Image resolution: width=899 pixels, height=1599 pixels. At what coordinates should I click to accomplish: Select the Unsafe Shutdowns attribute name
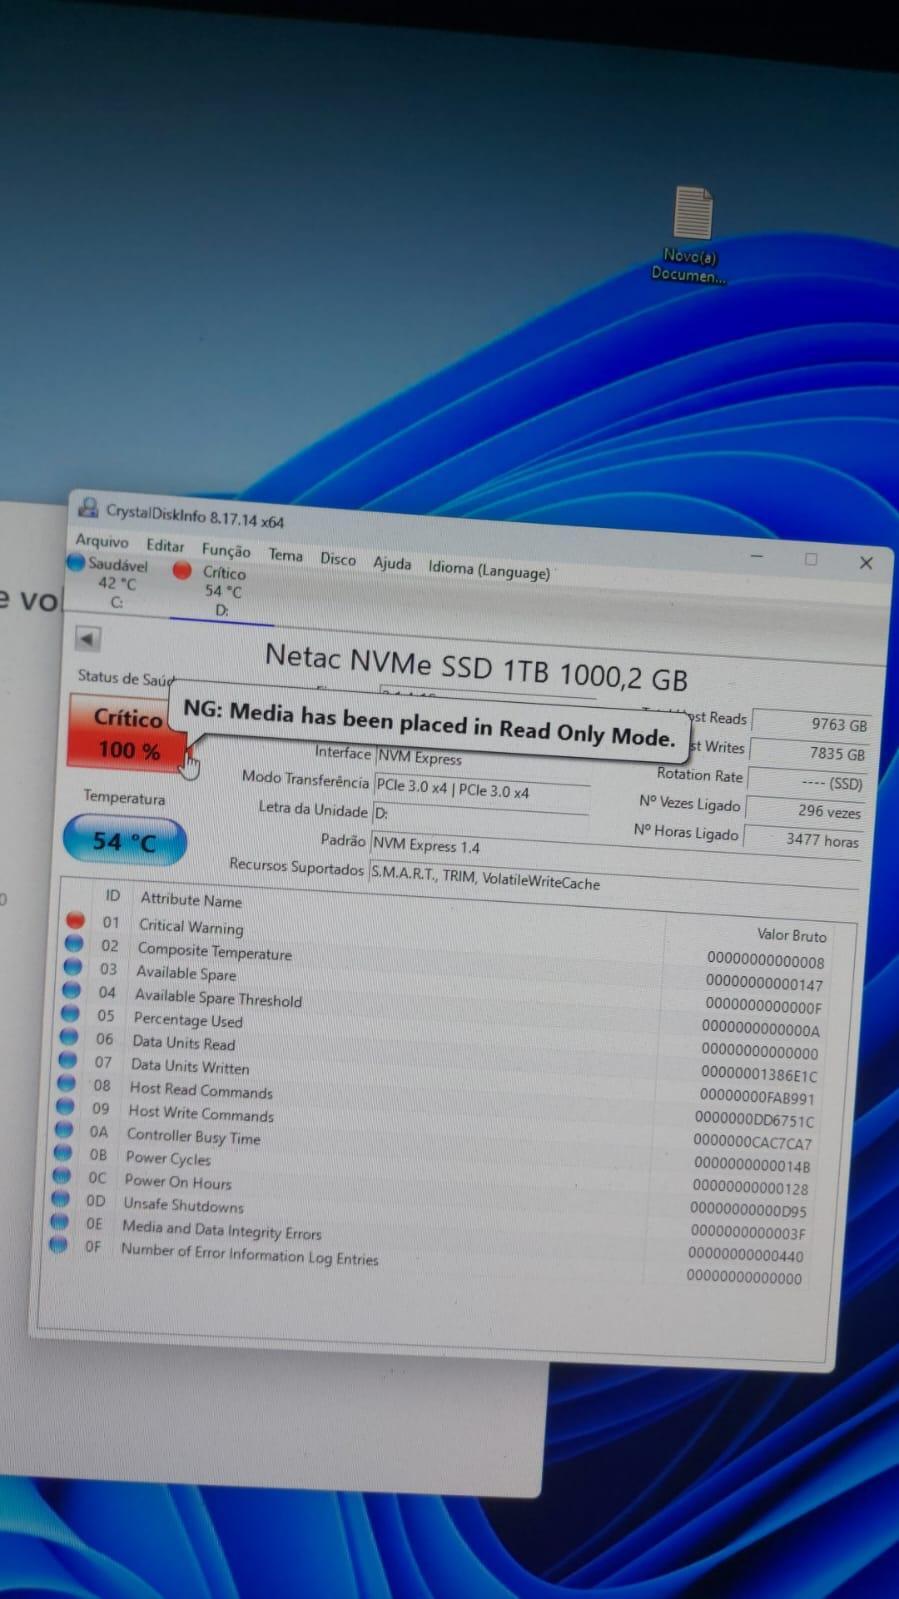click(x=182, y=1204)
